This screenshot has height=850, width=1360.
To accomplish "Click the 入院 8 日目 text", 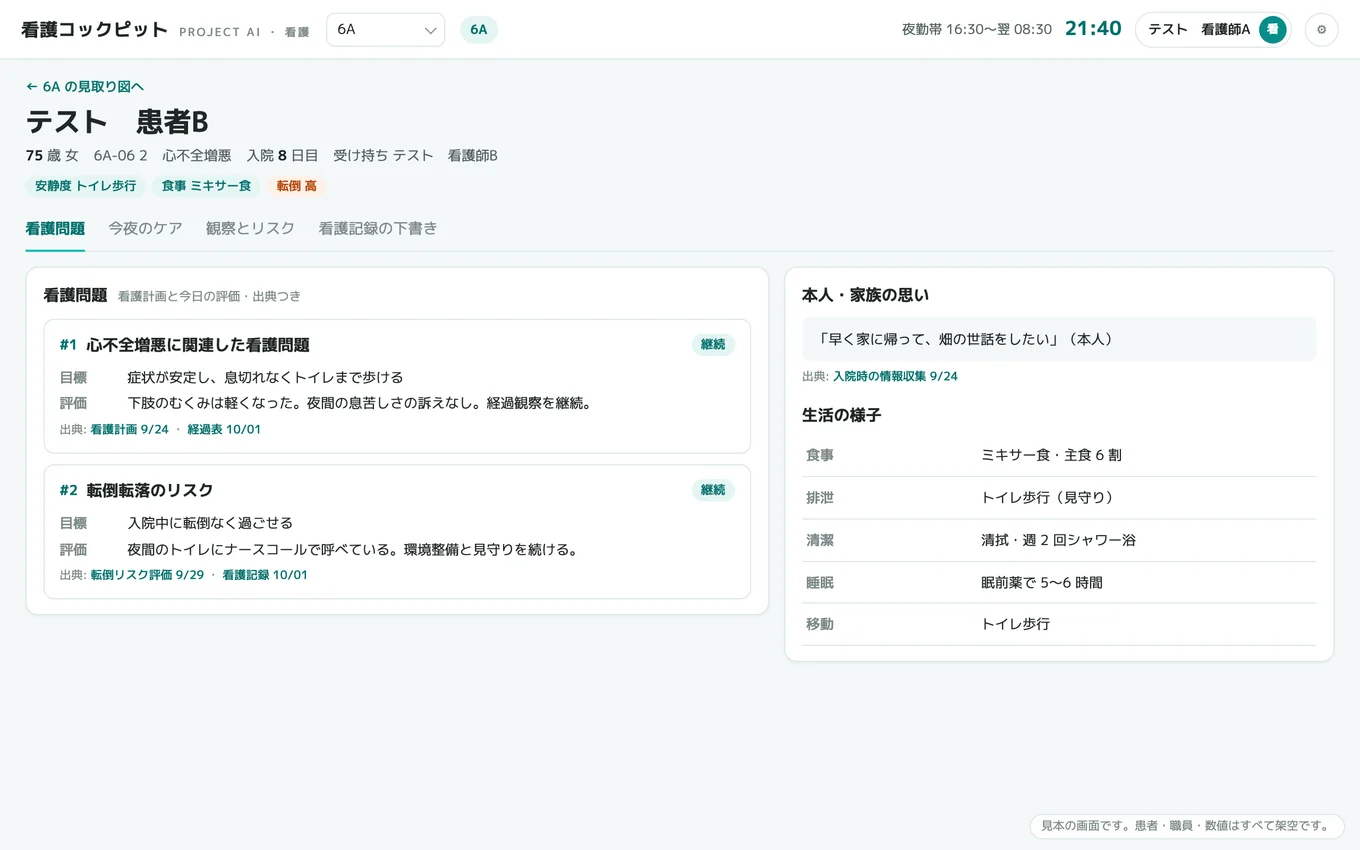I will (x=283, y=156).
